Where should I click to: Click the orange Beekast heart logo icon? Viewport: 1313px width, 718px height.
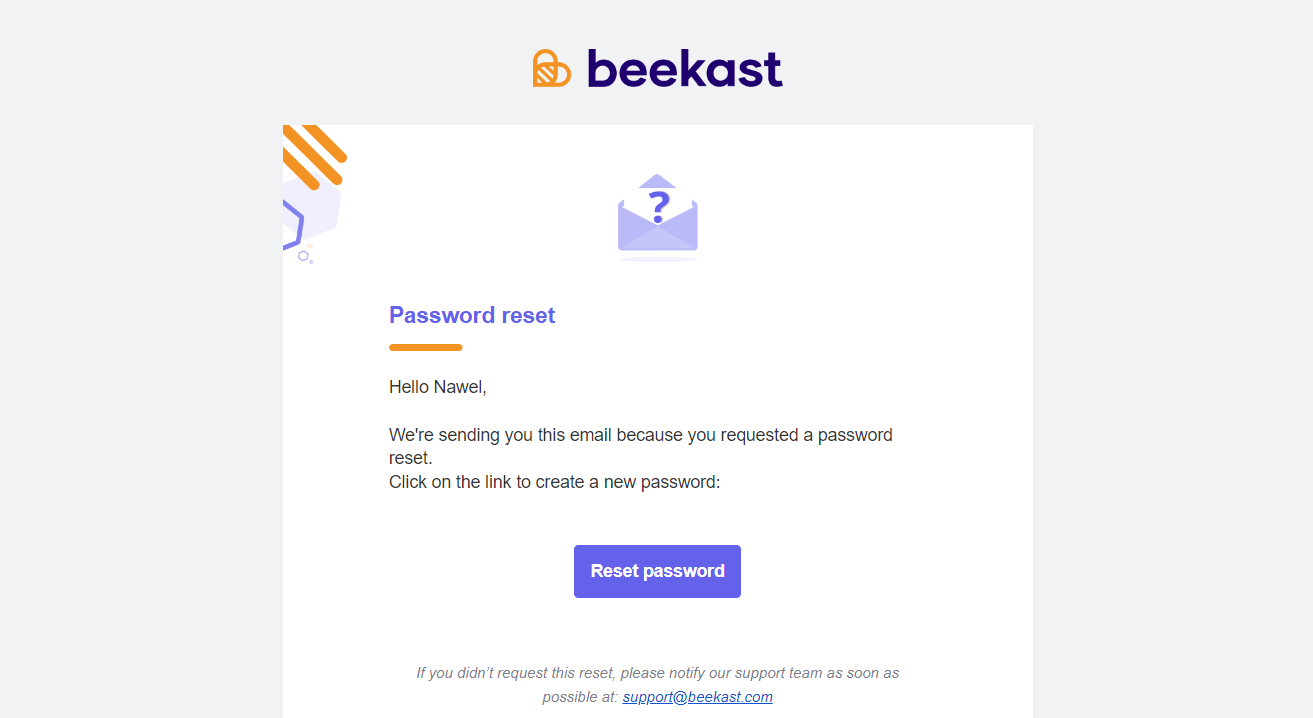pyautogui.click(x=552, y=68)
